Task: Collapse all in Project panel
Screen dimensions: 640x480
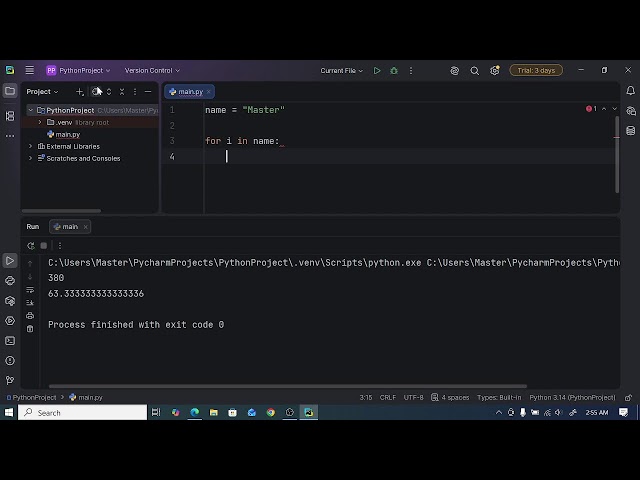Action: pos(122,92)
